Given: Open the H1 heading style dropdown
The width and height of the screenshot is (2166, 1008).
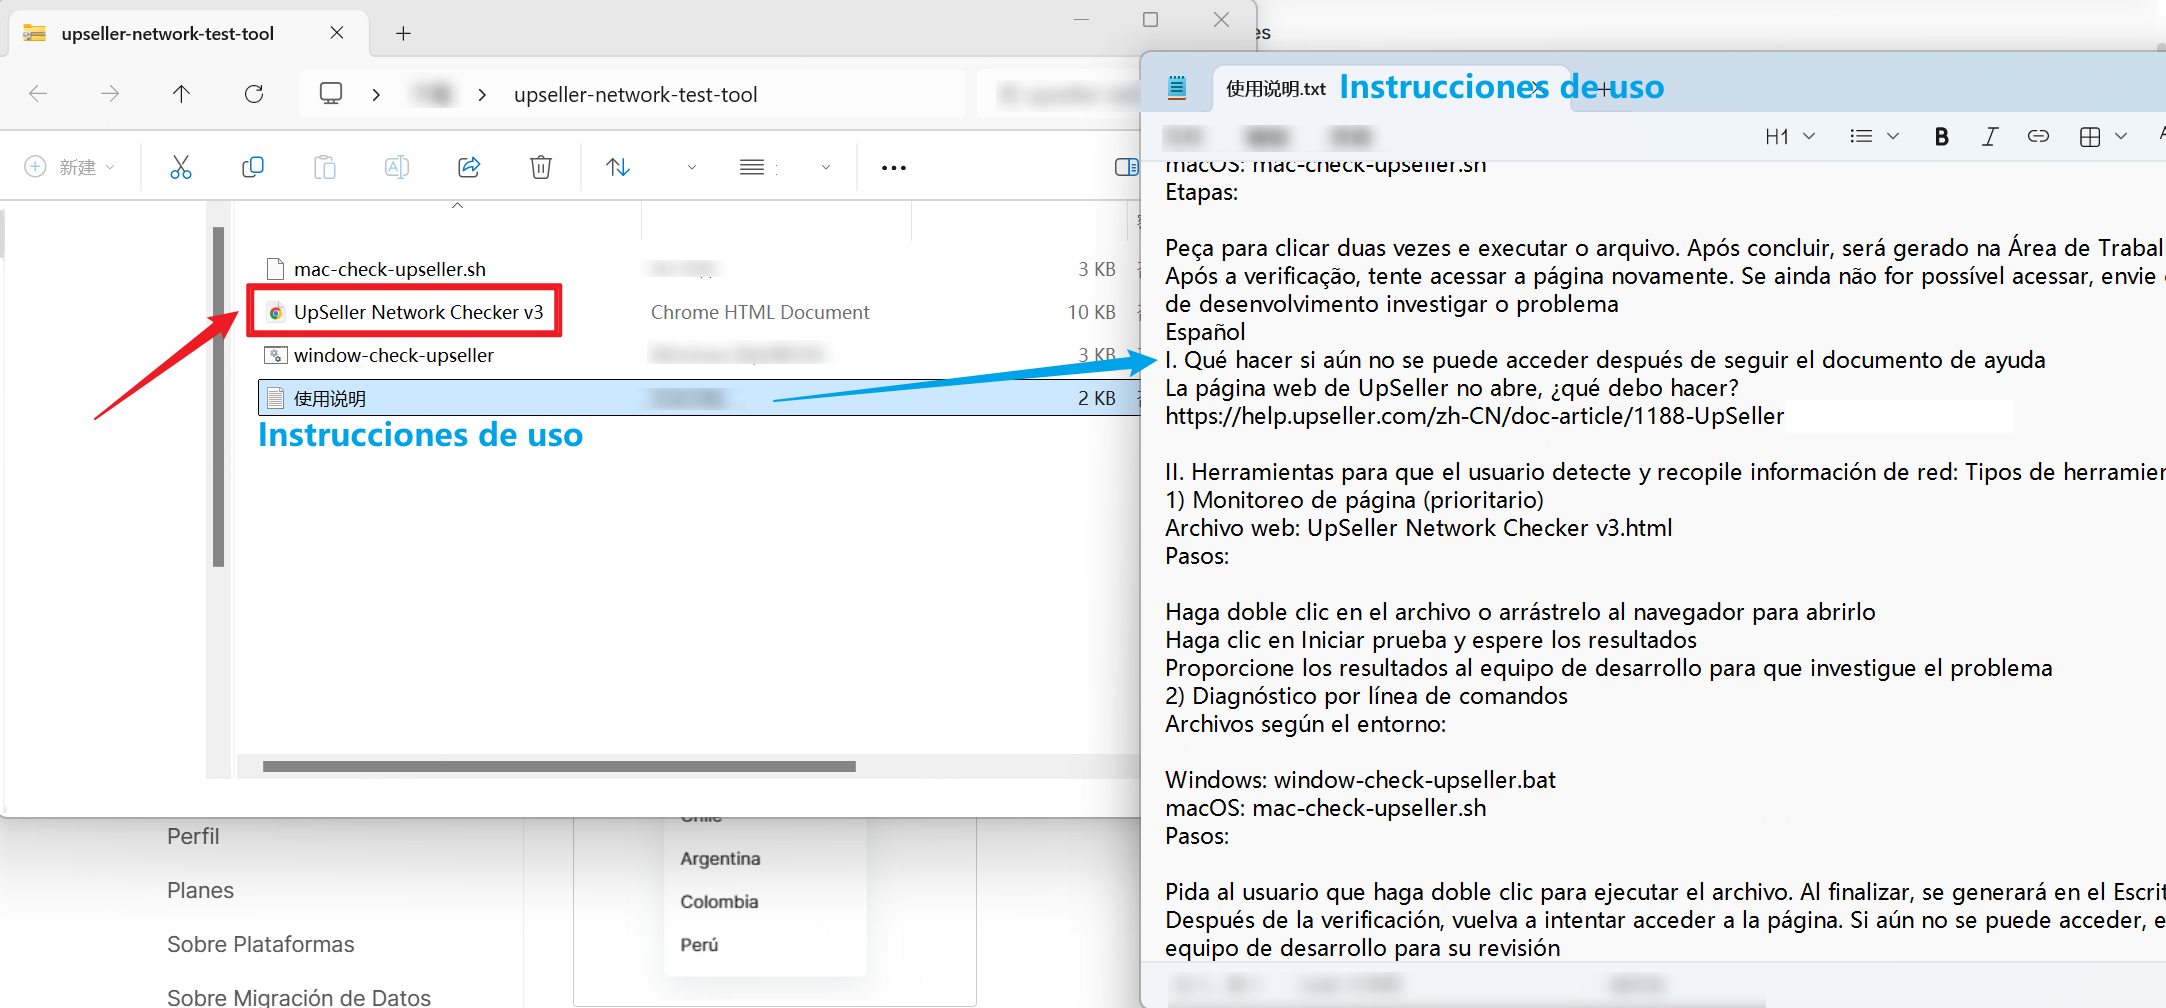Looking at the screenshot, I should [1790, 136].
